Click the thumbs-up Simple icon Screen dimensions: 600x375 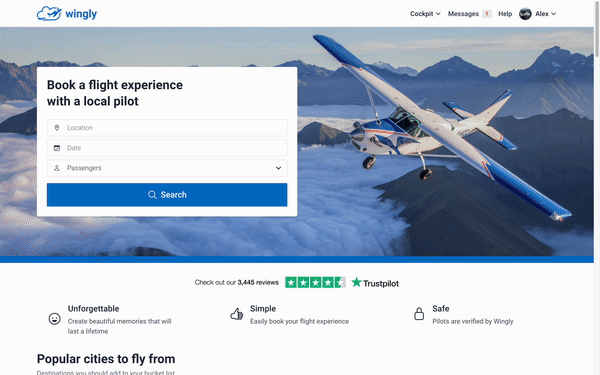[x=236, y=314]
